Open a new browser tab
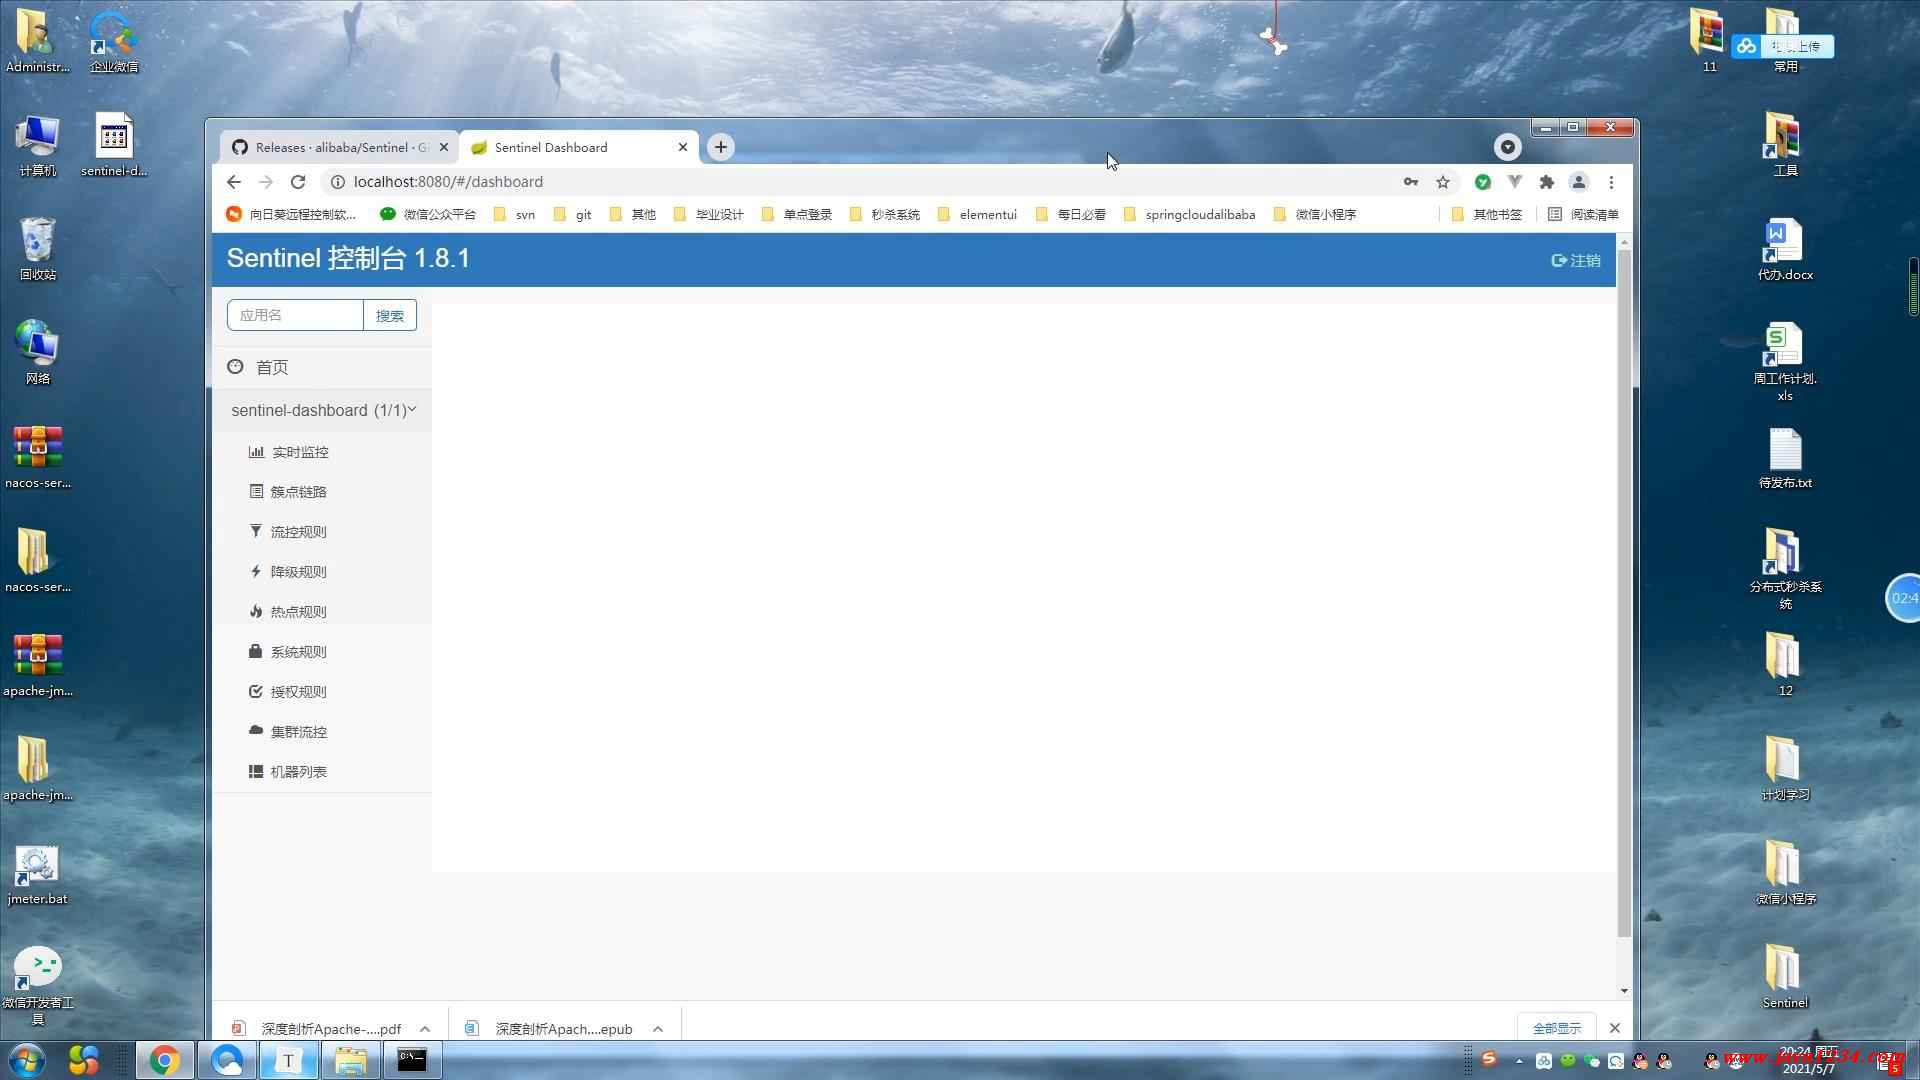The height and width of the screenshot is (1080, 1920). pos(720,147)
